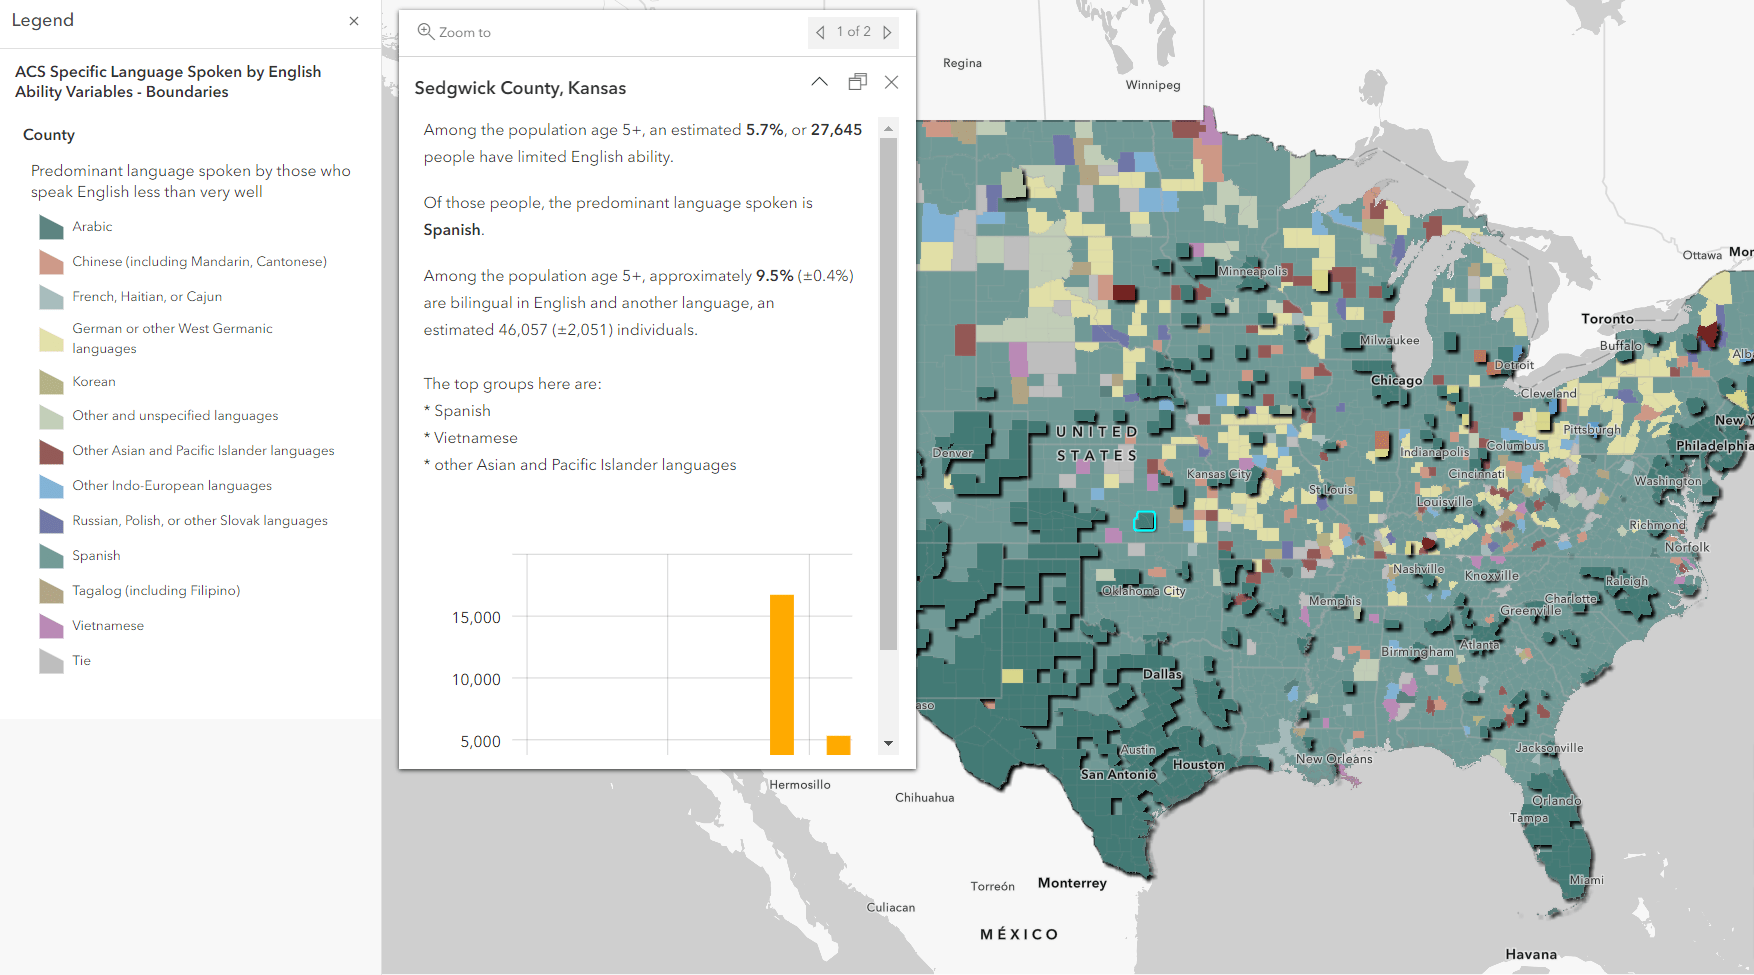The image size is (1754, 975).
Task: Select the Korean legend entry
Action: coord(94,381)
